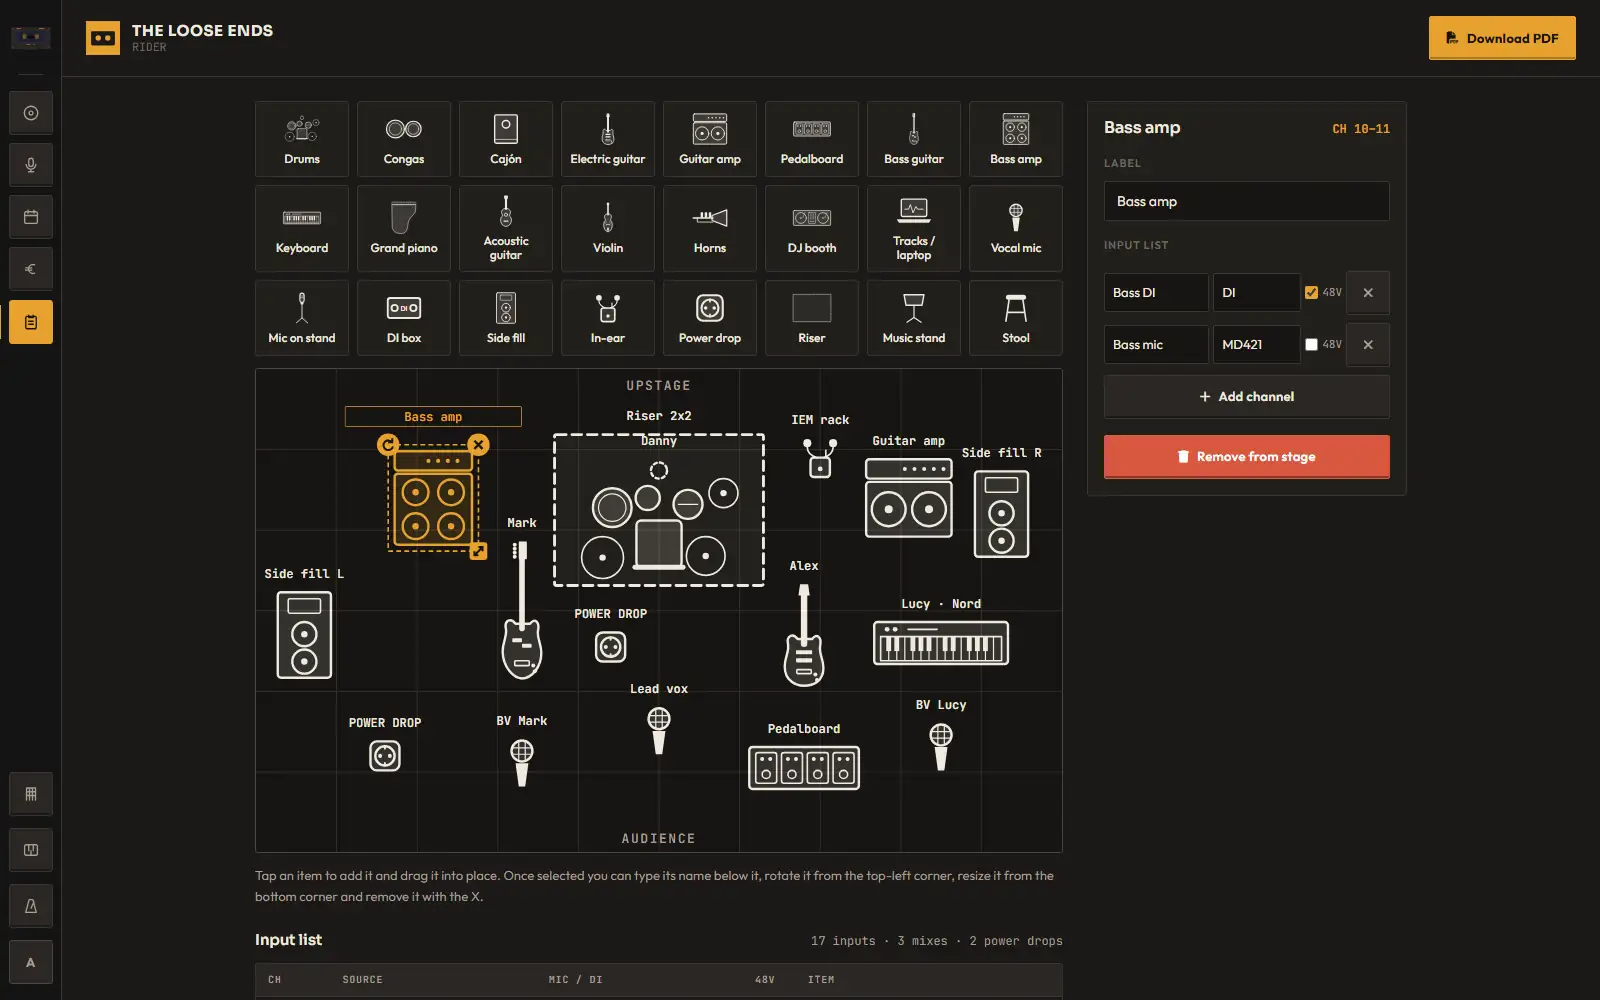Select the Lucy Nord keyboard on stage
This screenshot has height=1000, width=1600.
coord(941,643)
